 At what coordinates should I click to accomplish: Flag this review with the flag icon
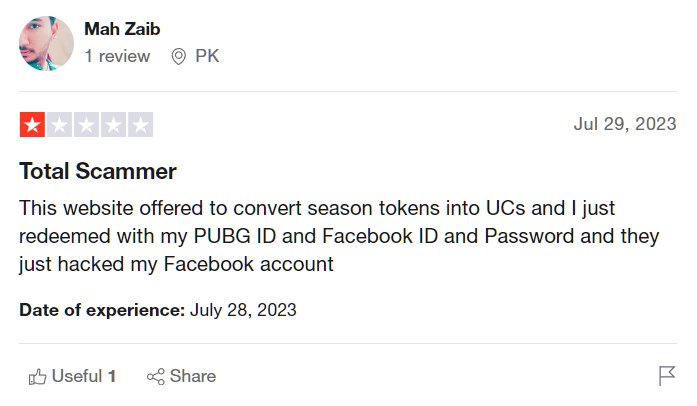click(x=667, y=376)
